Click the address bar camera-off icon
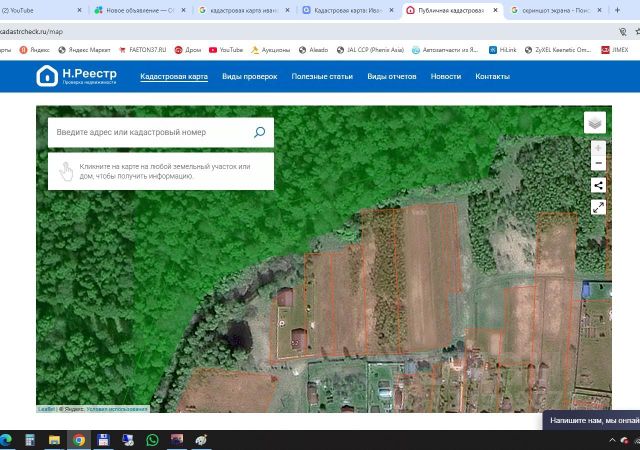Viewport: 640px width, 450px height. [x=623, y=31]
